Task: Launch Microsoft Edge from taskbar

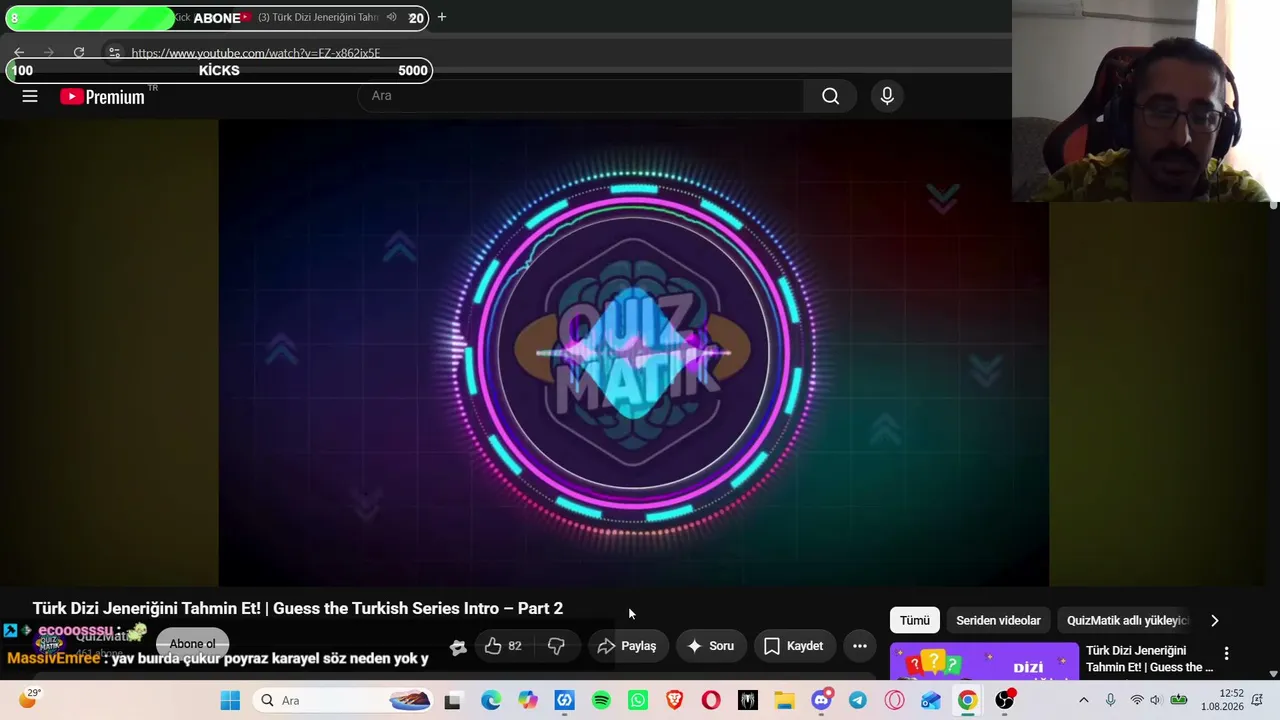Action: pyautogui.click(x=490, y=701)
